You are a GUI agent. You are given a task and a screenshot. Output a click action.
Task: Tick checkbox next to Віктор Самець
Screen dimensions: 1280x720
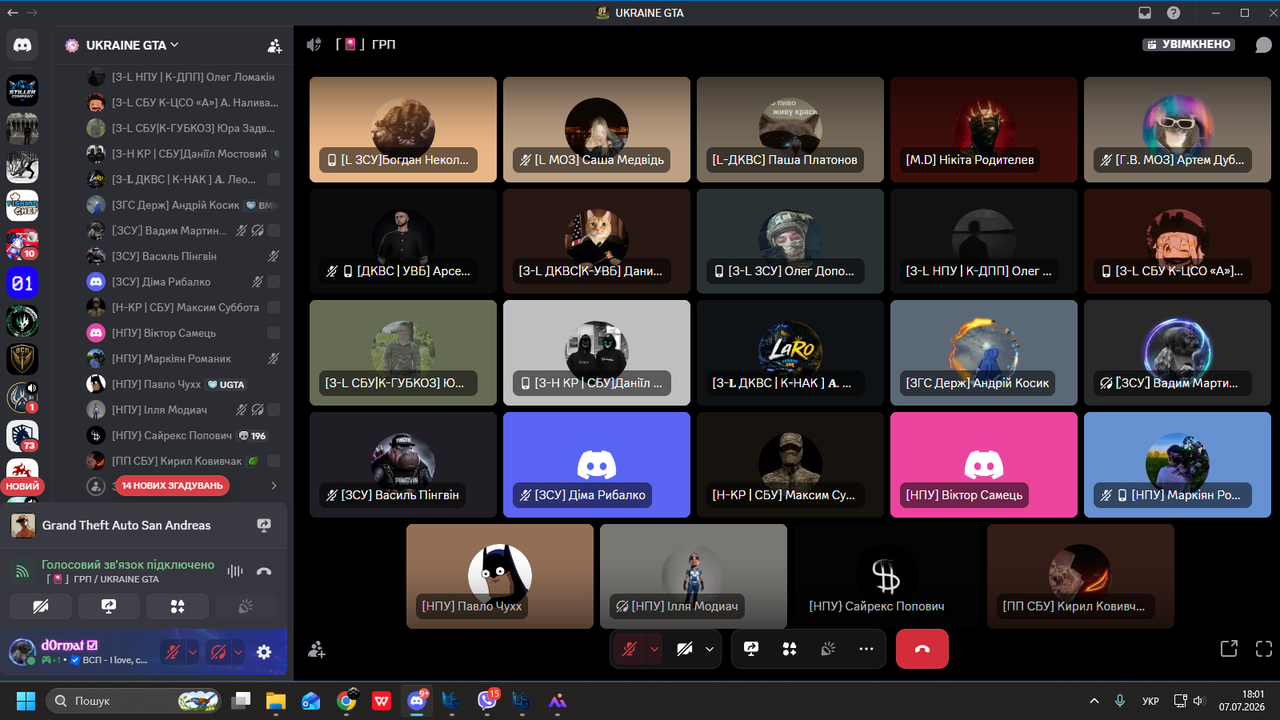tap(274, 333)
